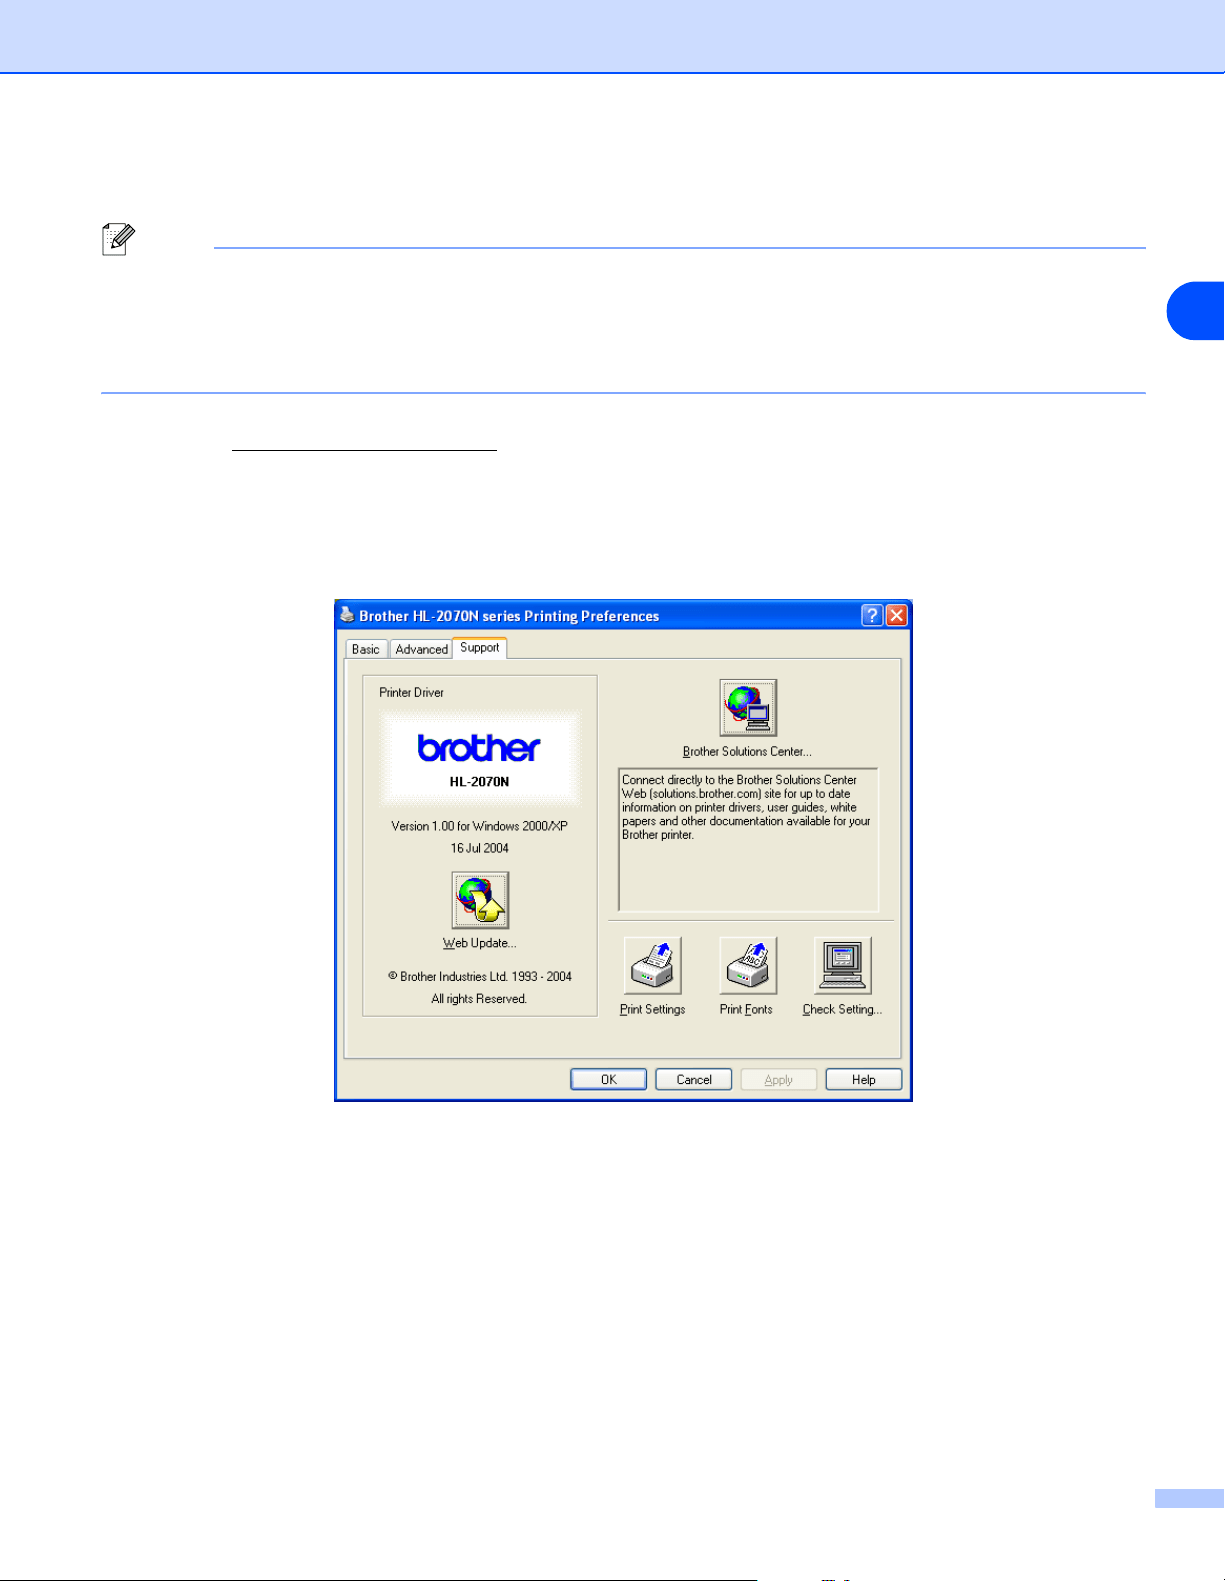Switch to the Basic tab
This screenshot has height=1581, width=1225.
[x=366, y=649]
